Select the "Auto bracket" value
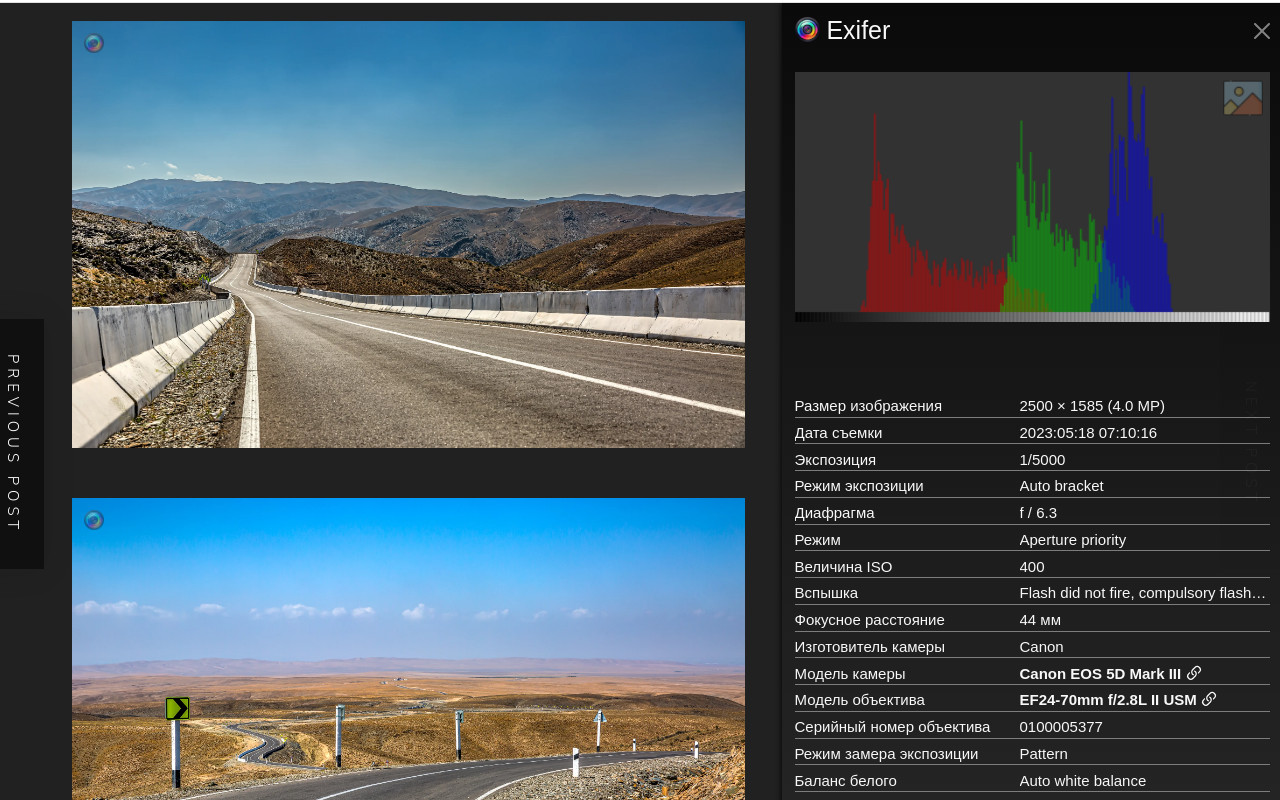Viewport: 1280px width, 800px height. tap(1061, 486)
